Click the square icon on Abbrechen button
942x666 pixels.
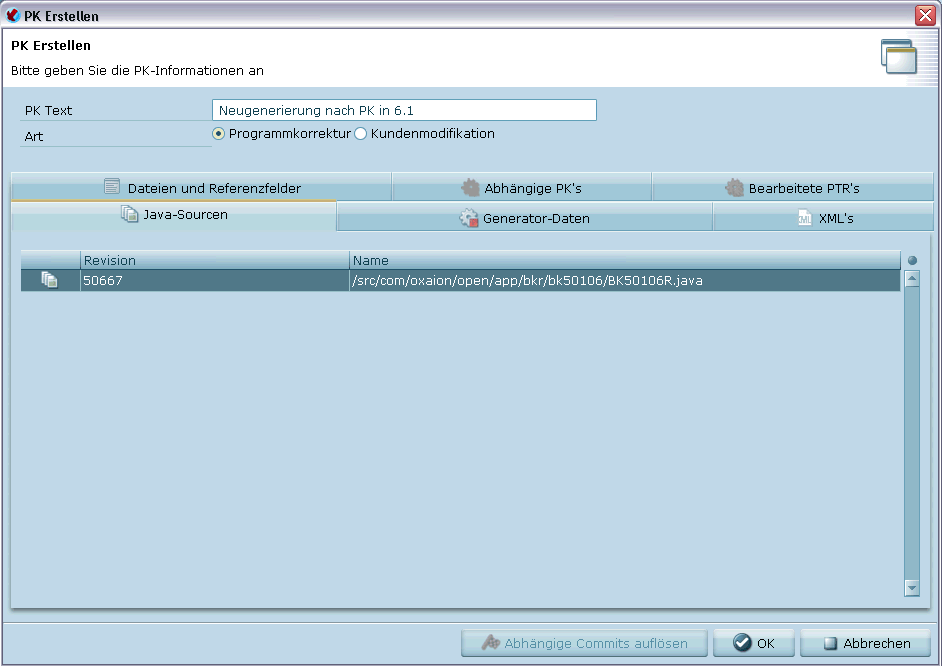830,643
